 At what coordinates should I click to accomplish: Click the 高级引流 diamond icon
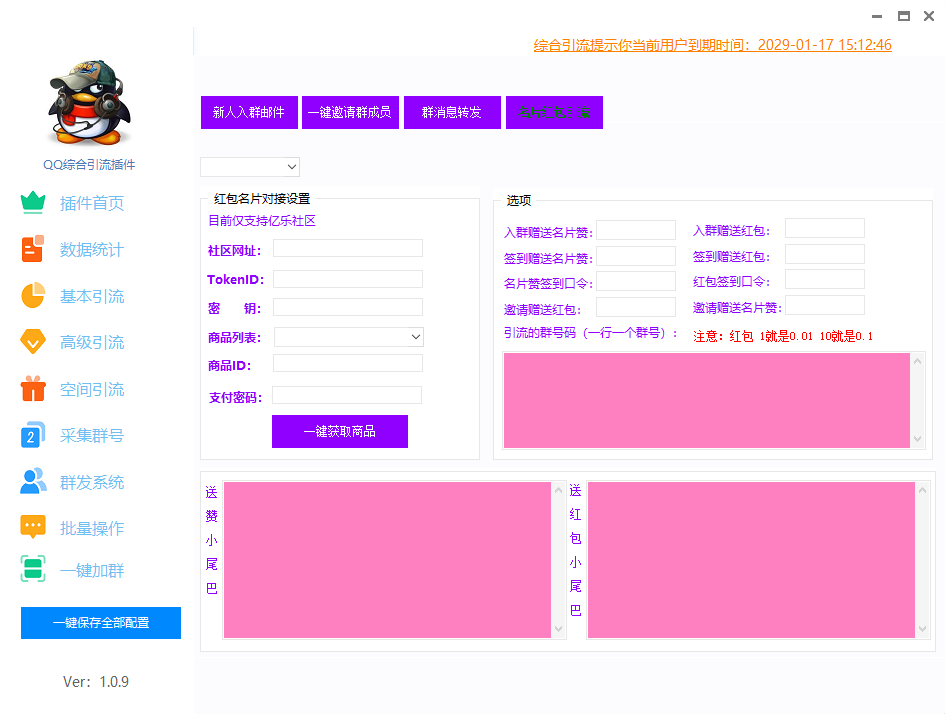point(33,342)
